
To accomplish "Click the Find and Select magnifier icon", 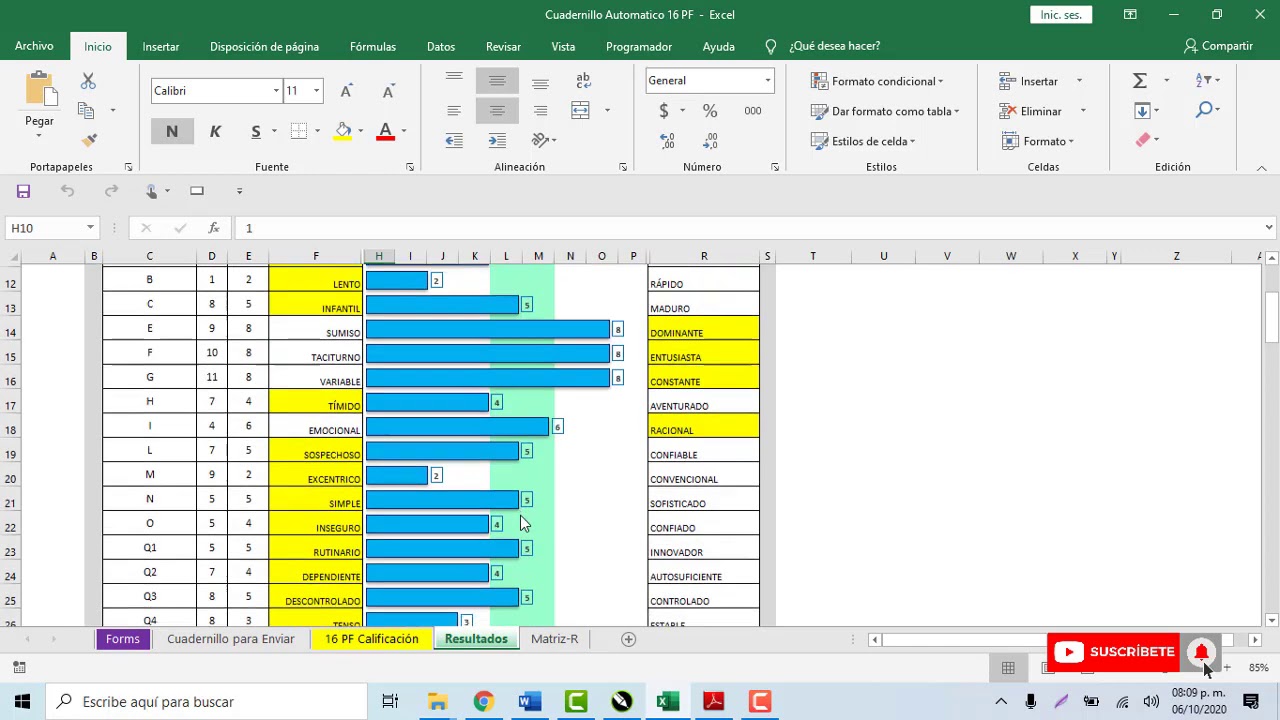I will pyautogui.click(x=1204, y=110).
